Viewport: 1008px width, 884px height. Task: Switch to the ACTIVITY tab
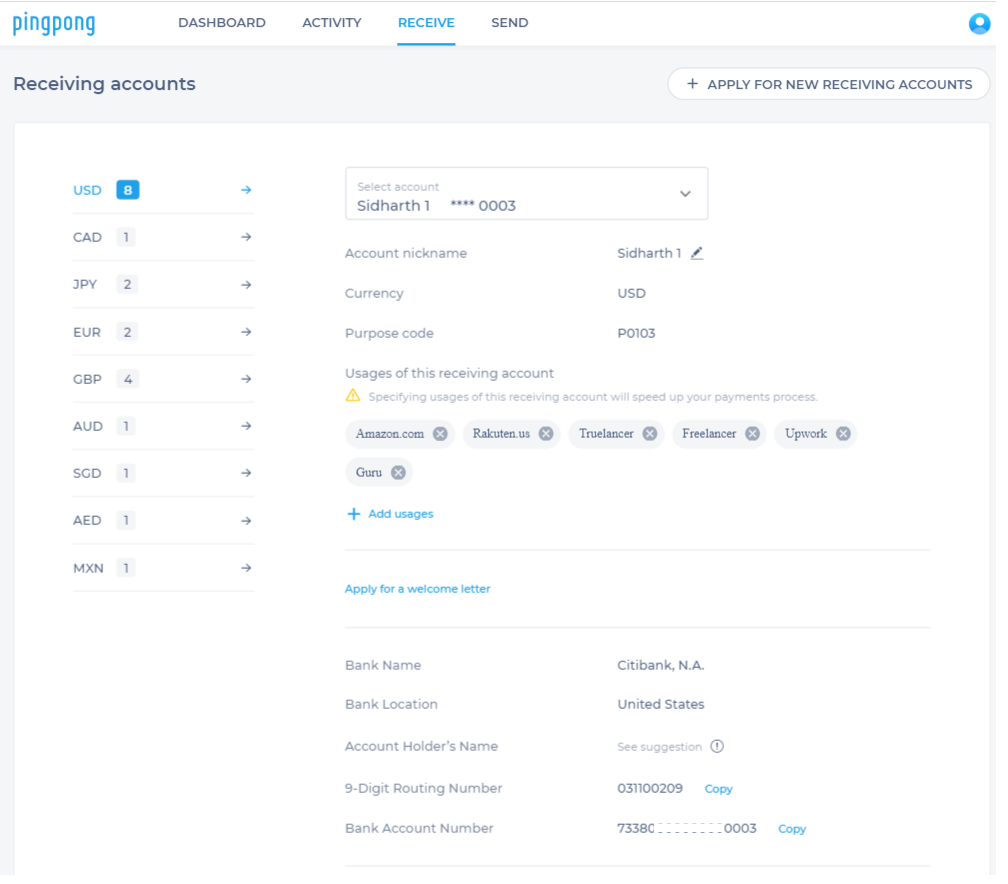[332, 23]
